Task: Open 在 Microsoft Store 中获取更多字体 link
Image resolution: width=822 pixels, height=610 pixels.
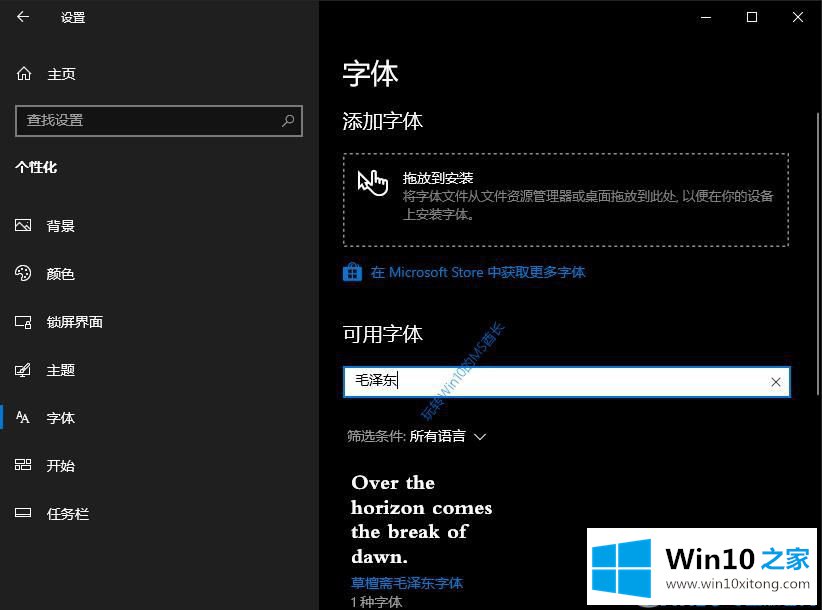Action: coord(478,273)
